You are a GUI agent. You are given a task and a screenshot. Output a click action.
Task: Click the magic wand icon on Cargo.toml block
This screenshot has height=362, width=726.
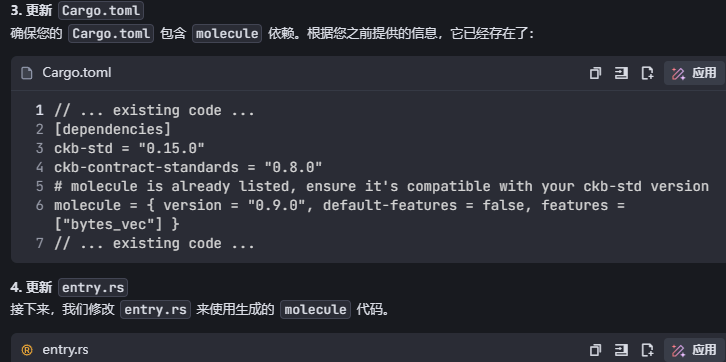(678, 73)
